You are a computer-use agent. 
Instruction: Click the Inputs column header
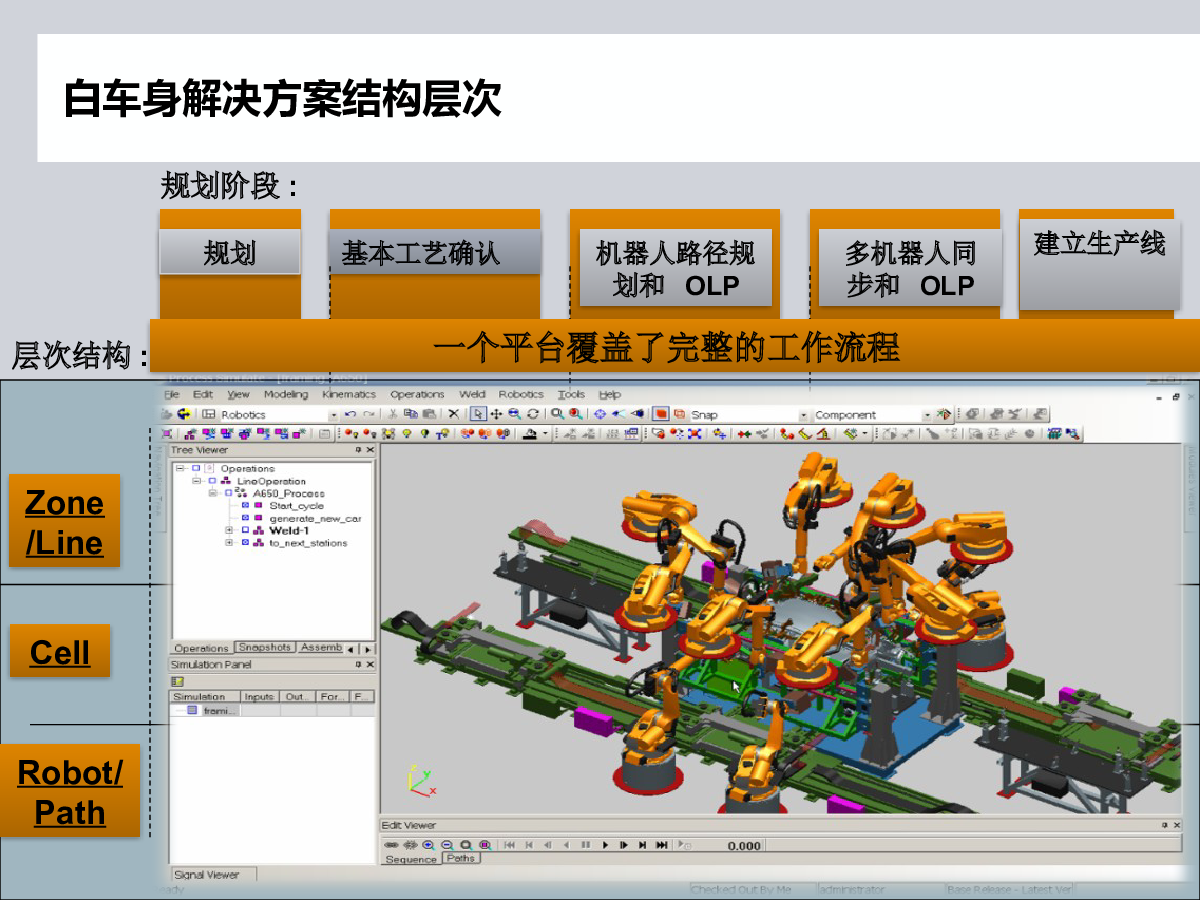pos(259,697)
